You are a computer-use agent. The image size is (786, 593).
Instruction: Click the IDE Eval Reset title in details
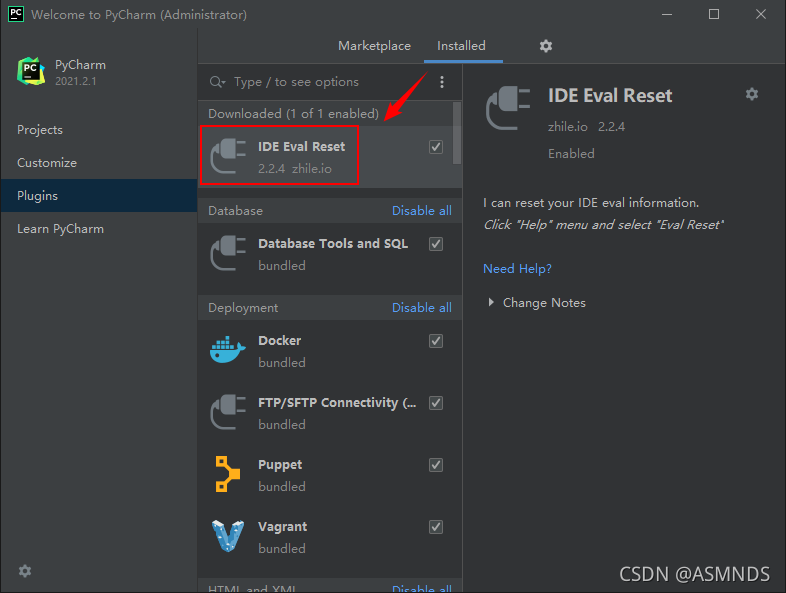click(610, 96)
